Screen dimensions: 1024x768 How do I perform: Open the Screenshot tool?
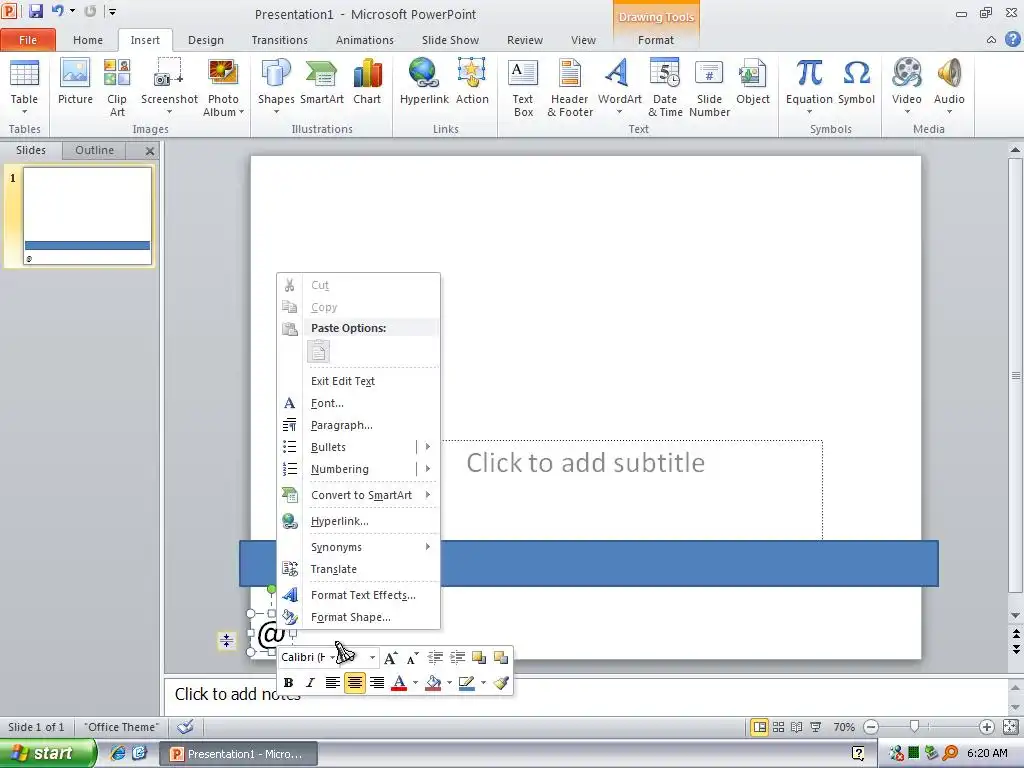[x=169, y=87]
